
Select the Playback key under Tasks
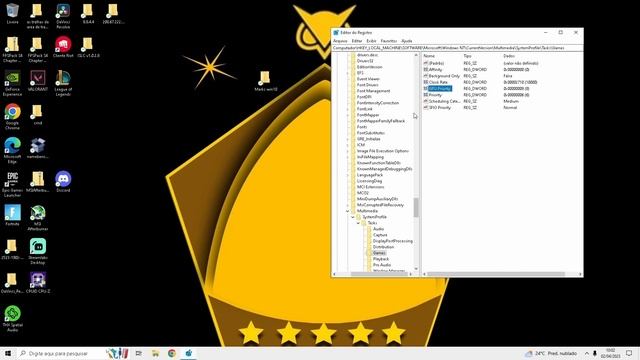381,259
